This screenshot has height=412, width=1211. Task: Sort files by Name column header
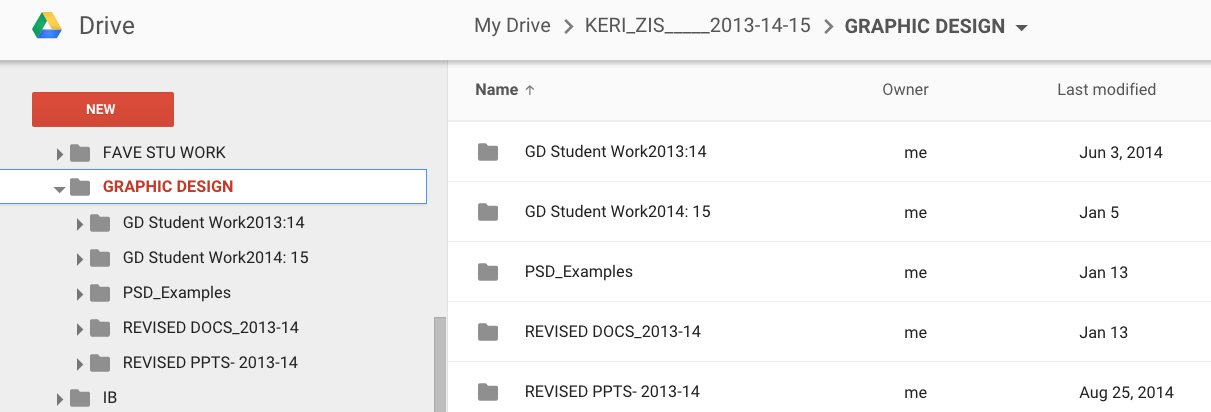[497, 89]
